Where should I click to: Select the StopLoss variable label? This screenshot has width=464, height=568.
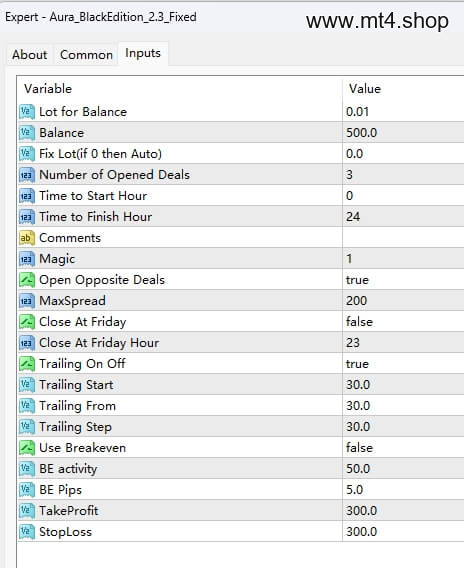click(x=66, y=532)
